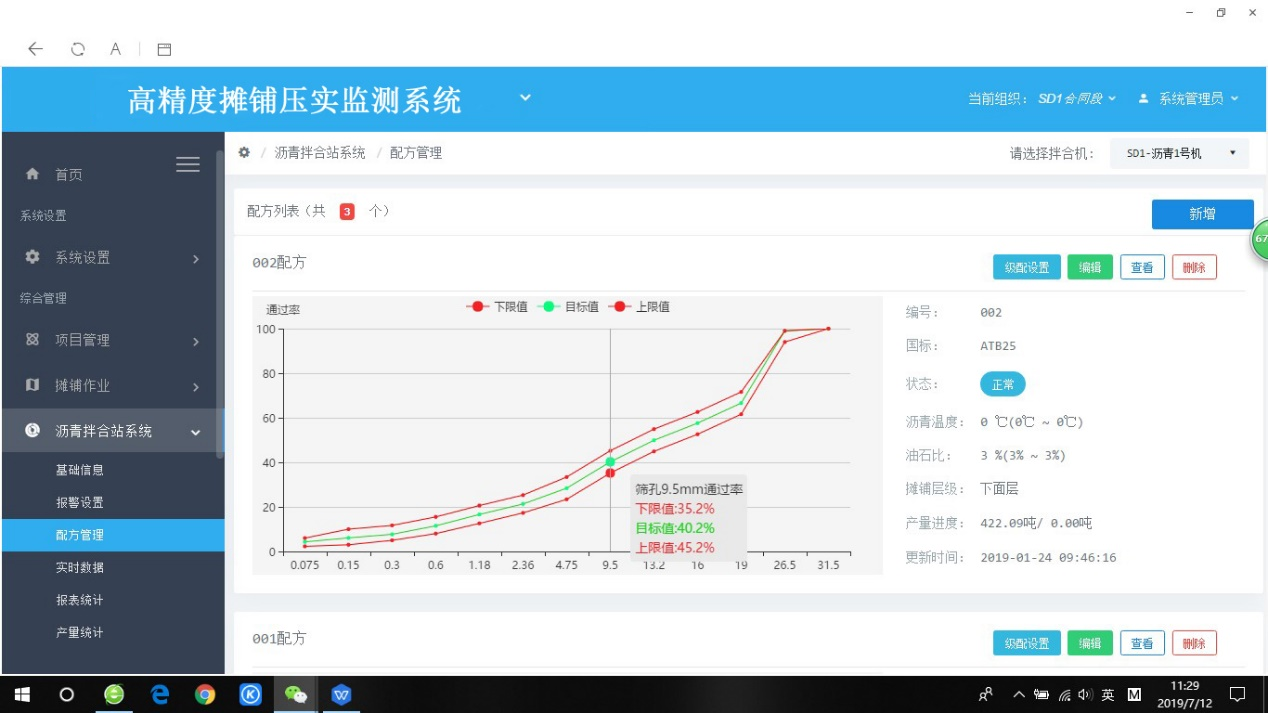Click the 目标值 point at 9.5
Screen dimensions: 1268x713
pos(610,462)
